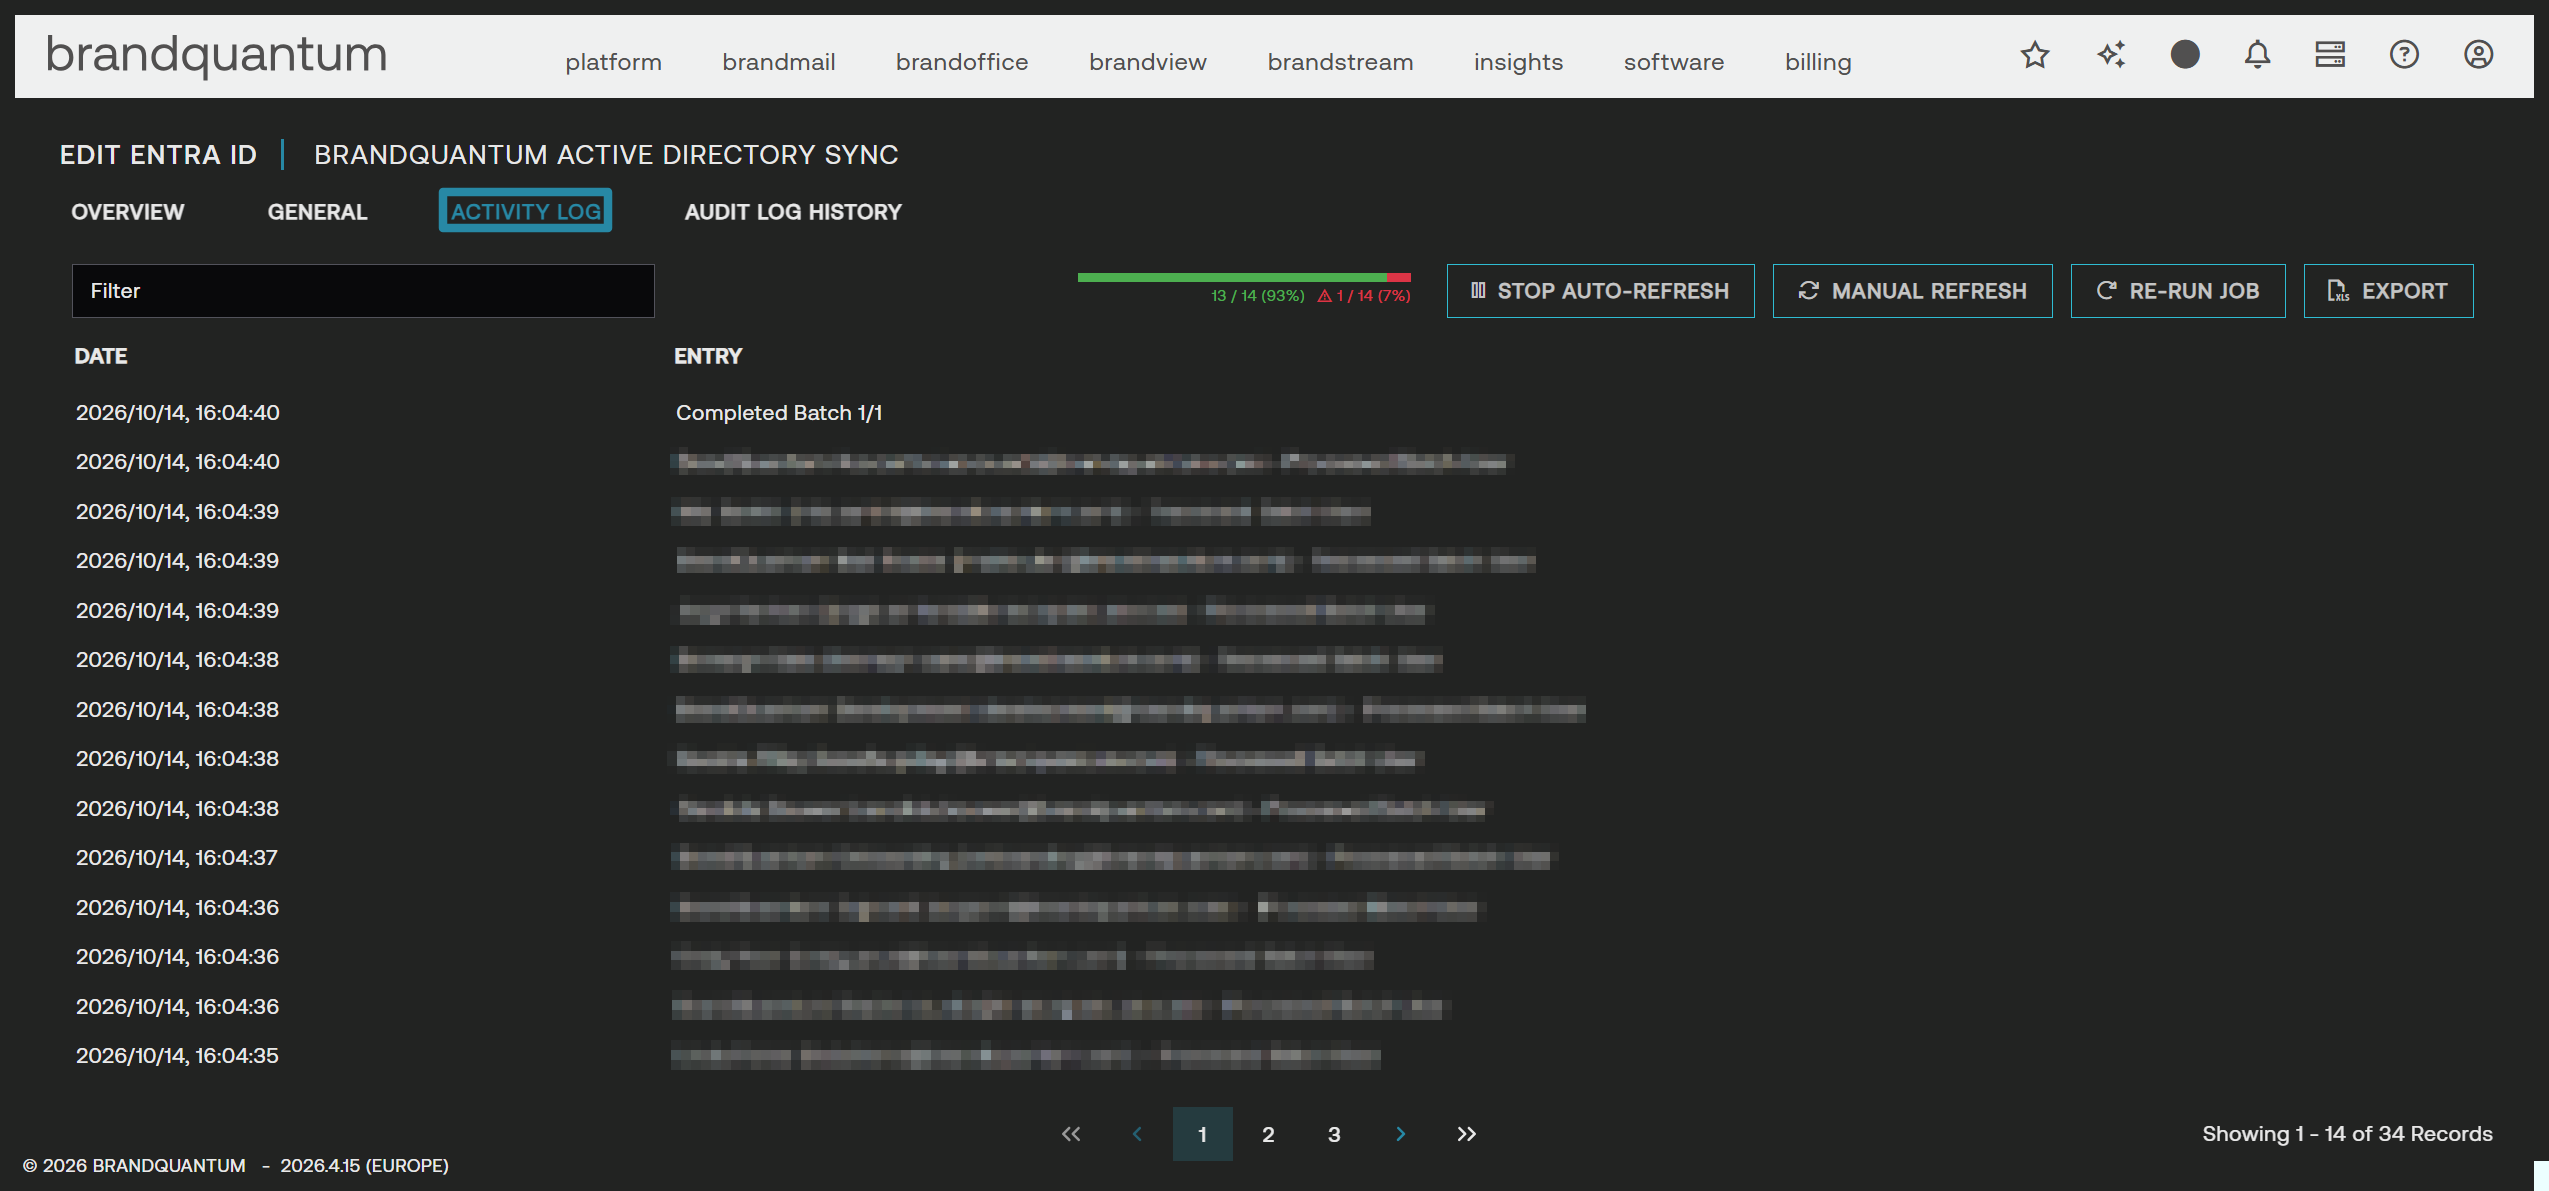Click the 2026/10/14, 16:04:37 date cell
The height and width of the screenshot is (1191, 2549).
177,858
